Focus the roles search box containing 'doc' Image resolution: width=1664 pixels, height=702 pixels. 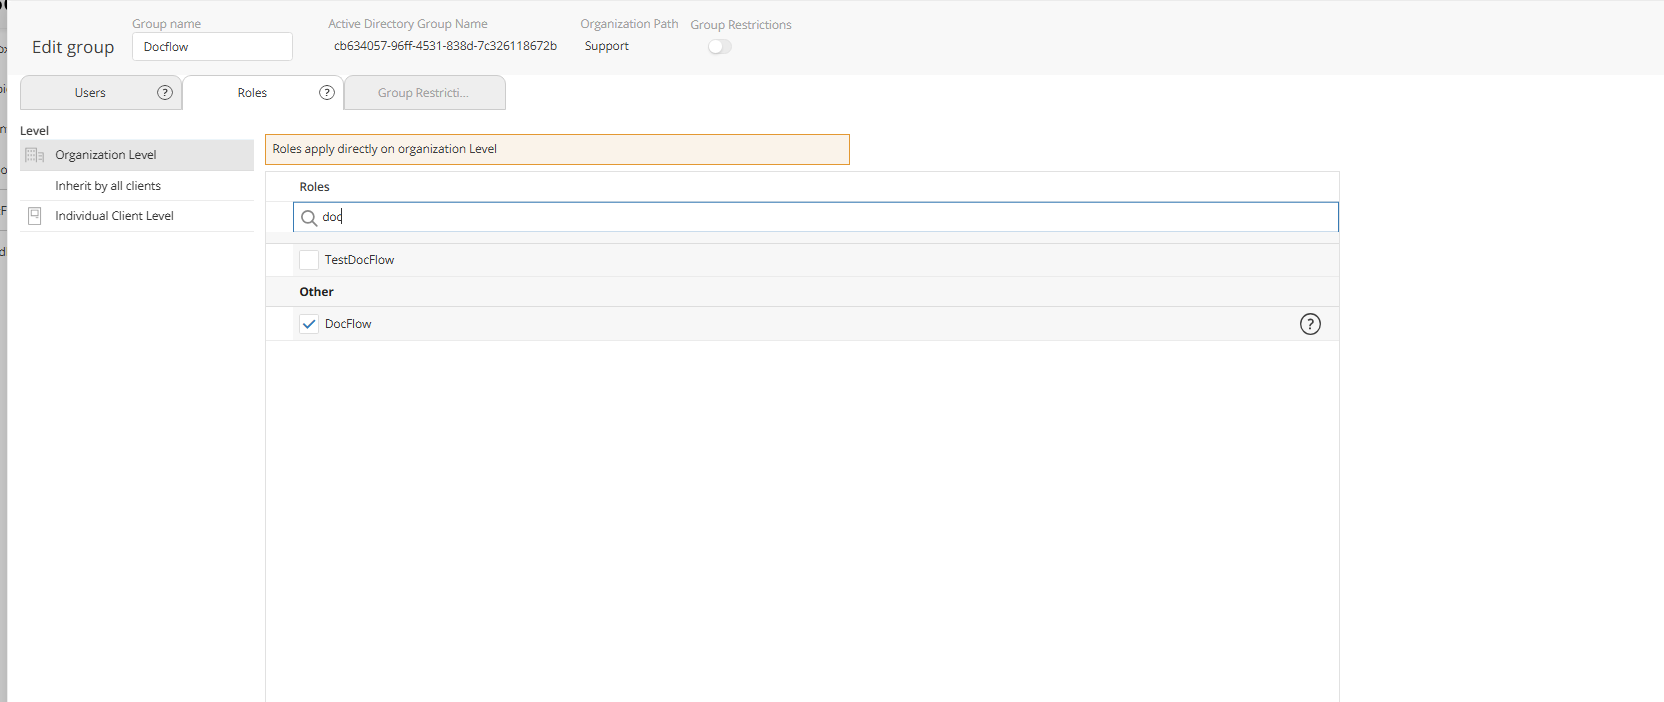pos(820,217)
